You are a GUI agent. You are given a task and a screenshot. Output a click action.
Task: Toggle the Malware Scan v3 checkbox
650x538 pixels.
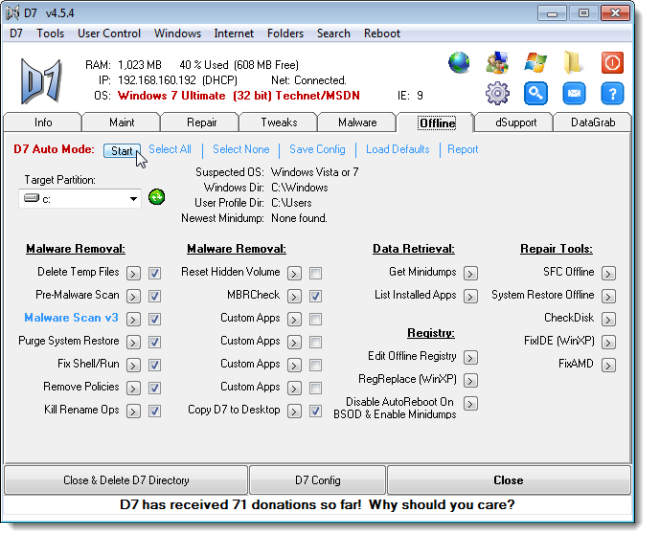coord(155,319)
